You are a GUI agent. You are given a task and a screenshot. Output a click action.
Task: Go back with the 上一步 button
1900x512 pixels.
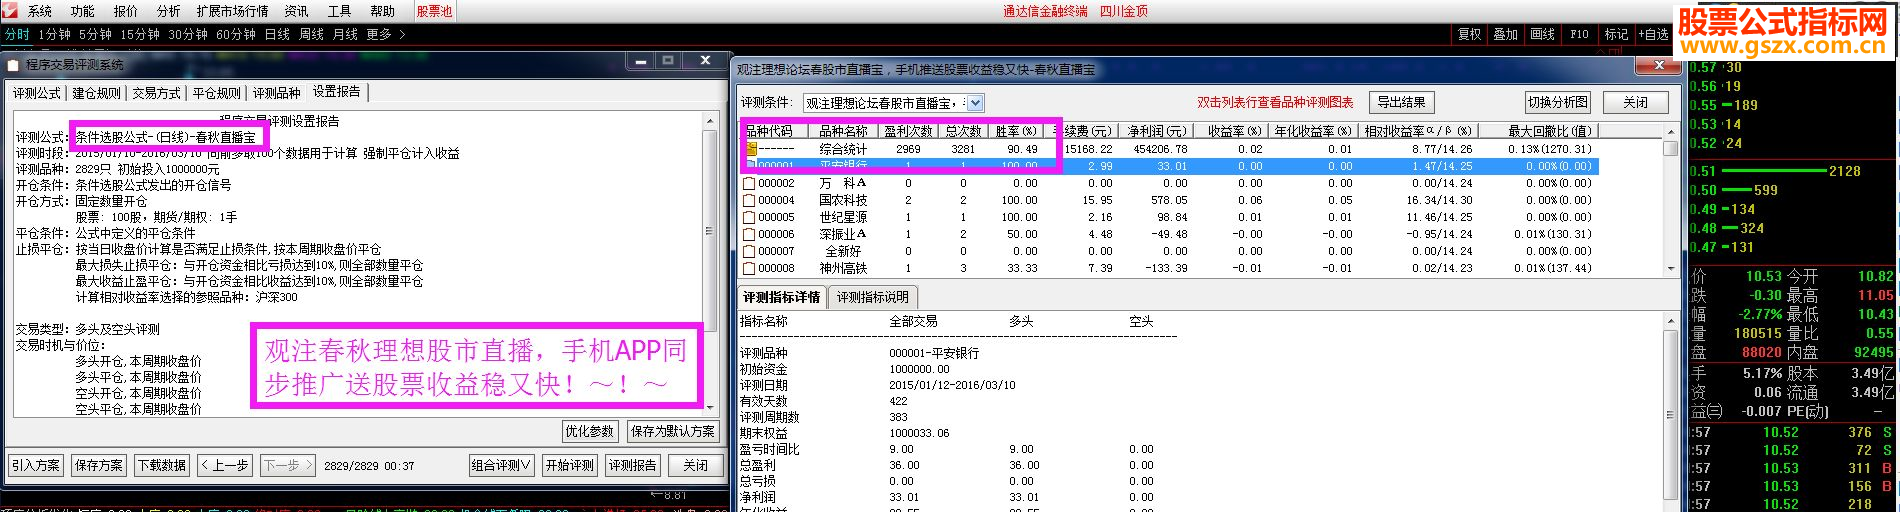pyautogui.click(x=224, y=465)
